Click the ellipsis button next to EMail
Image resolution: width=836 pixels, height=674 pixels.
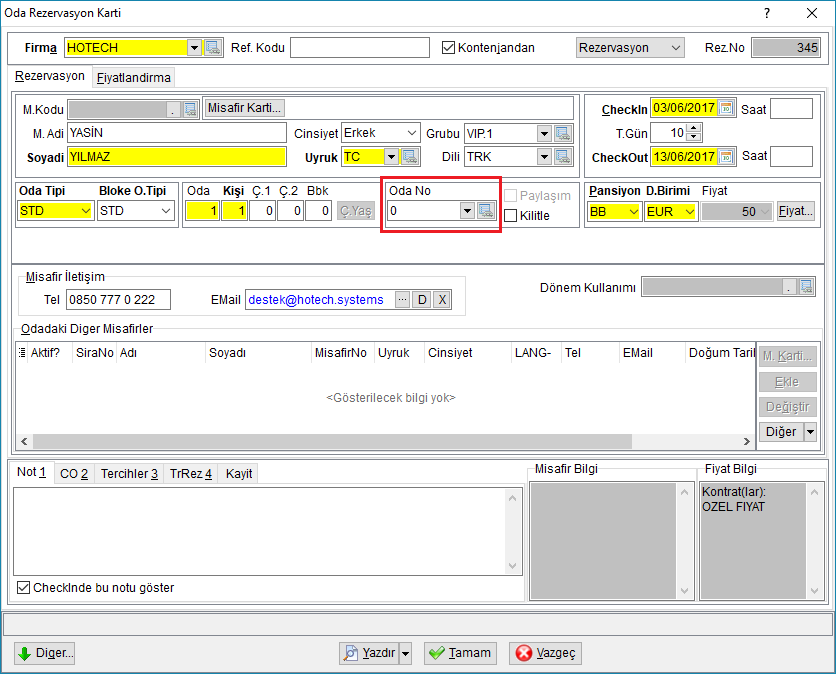coord(403,300)
